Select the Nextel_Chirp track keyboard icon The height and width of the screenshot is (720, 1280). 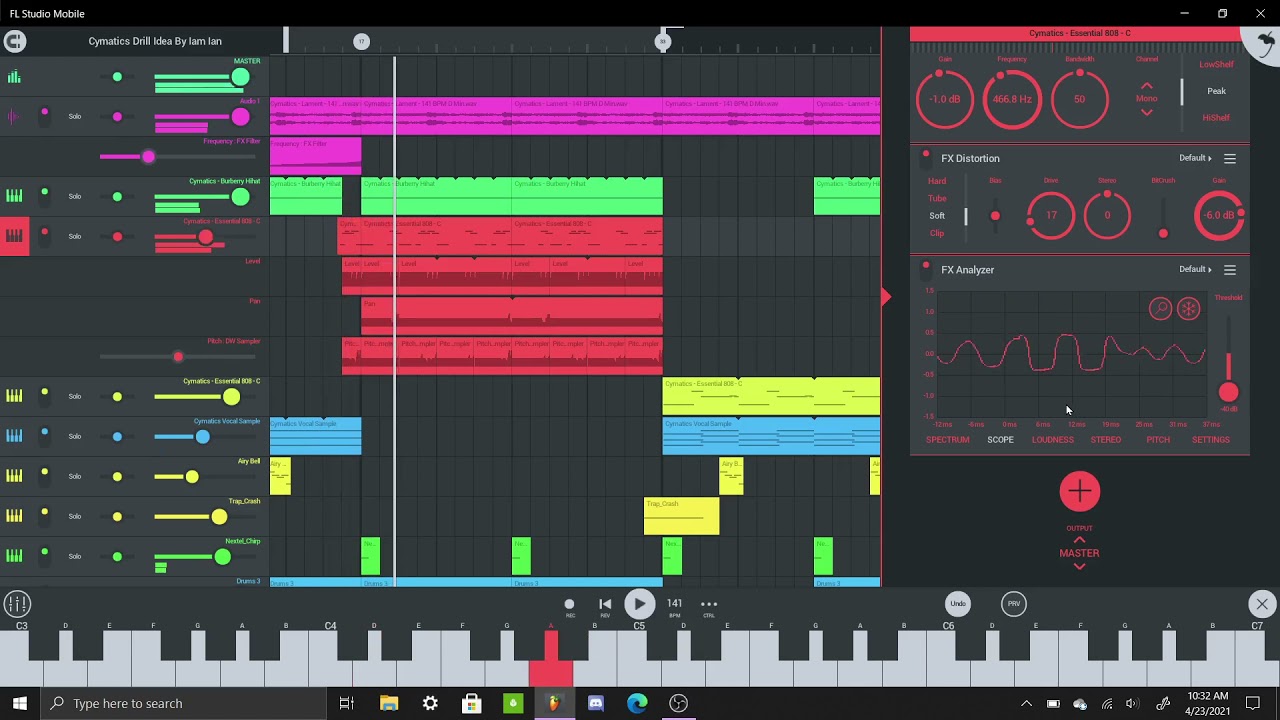(x=14, y=557)
